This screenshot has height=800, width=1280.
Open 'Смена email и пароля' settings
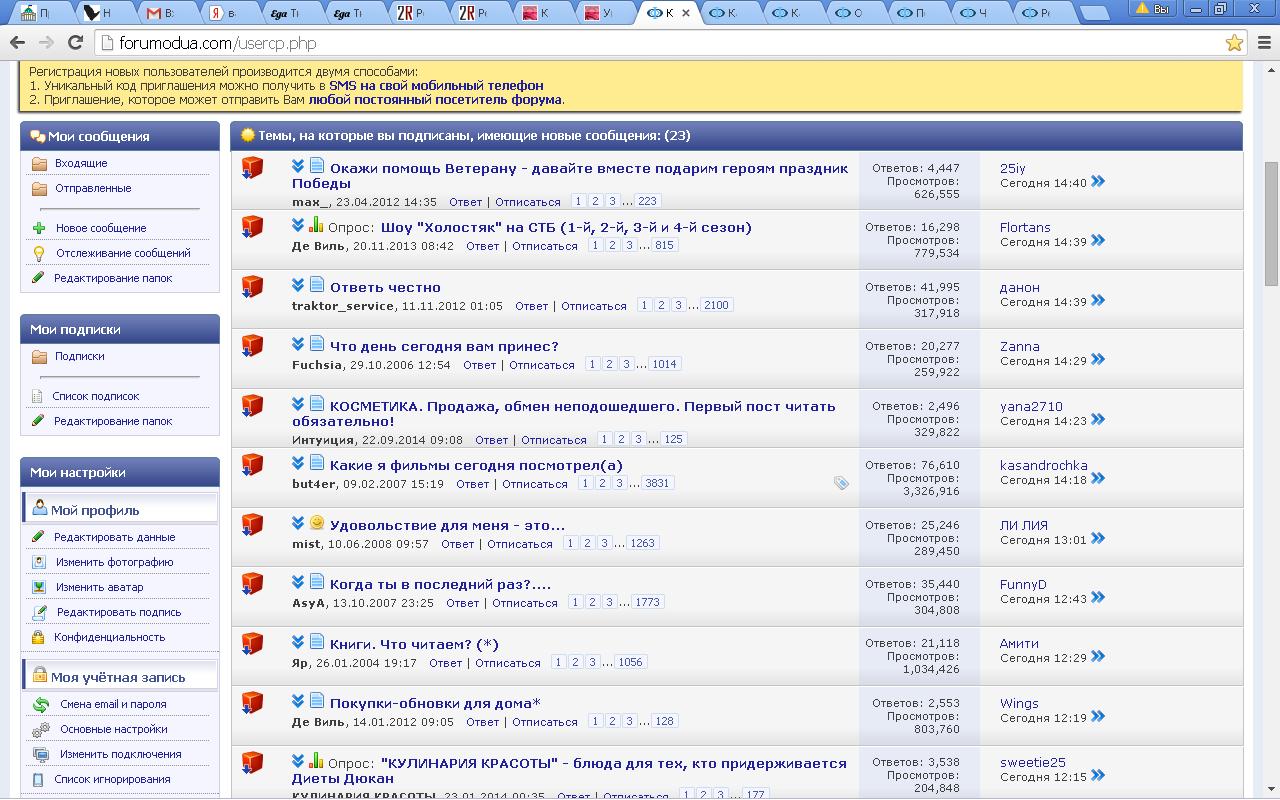[113, 704]
